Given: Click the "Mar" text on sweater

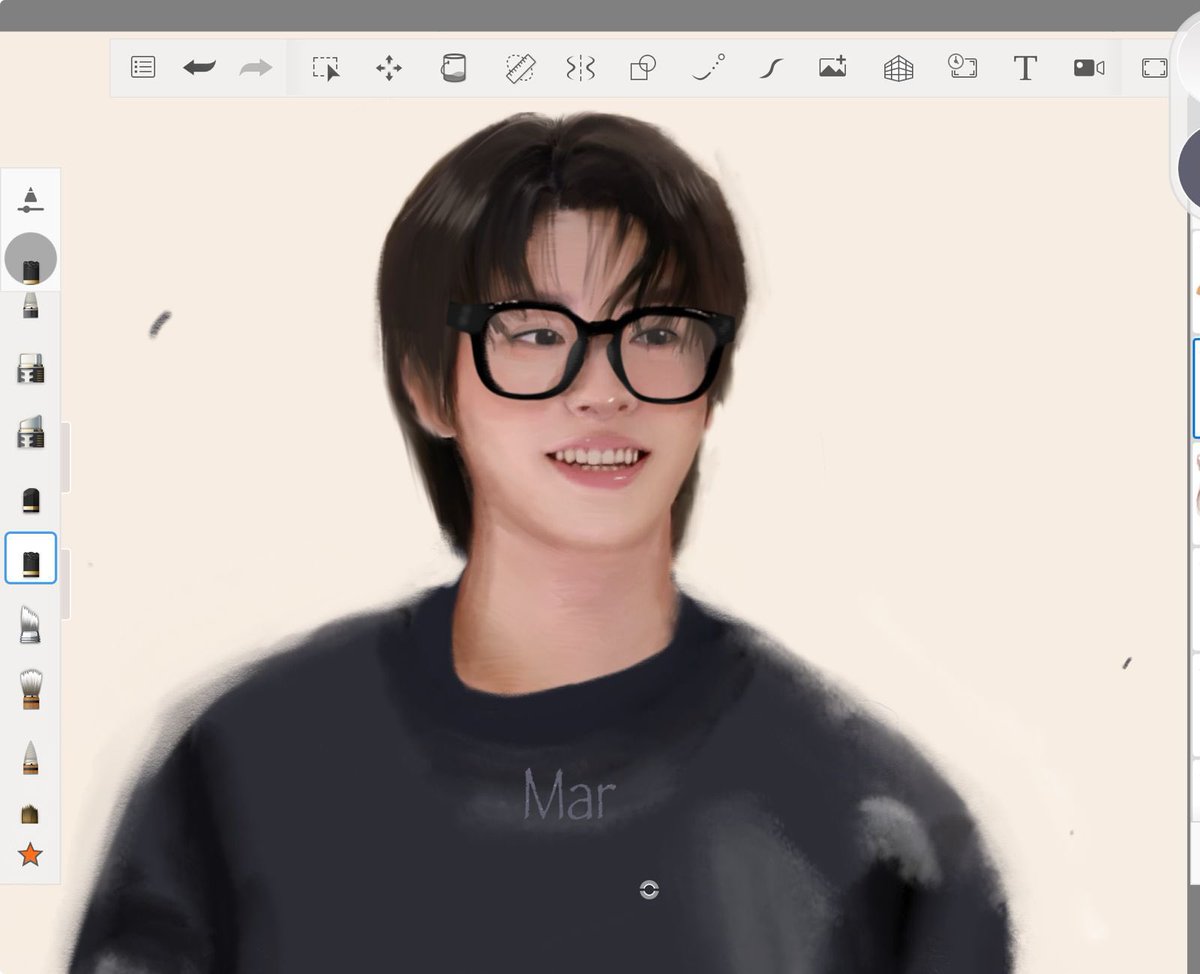Looking at the screenshot, I should 569,795.
